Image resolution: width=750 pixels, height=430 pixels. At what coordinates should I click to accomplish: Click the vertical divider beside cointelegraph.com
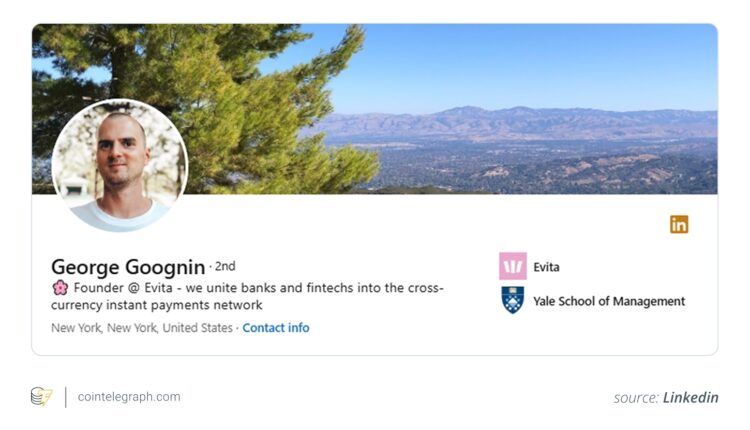click(x=66, y=397)
